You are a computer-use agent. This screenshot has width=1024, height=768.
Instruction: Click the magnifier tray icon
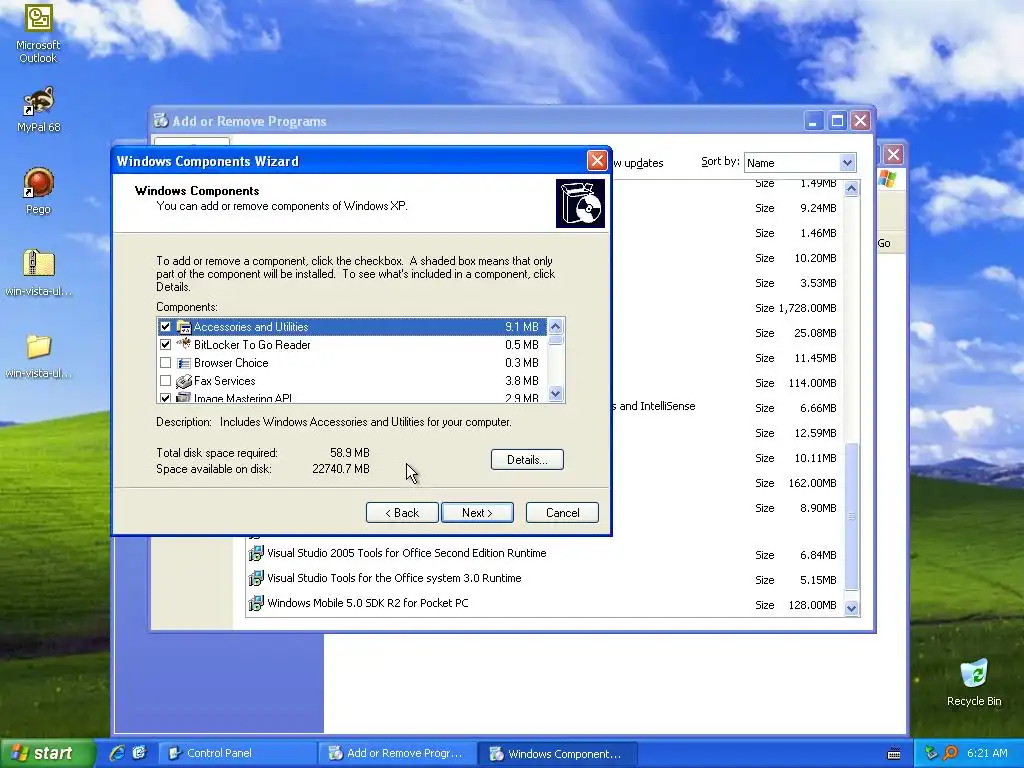click(950, 753)
